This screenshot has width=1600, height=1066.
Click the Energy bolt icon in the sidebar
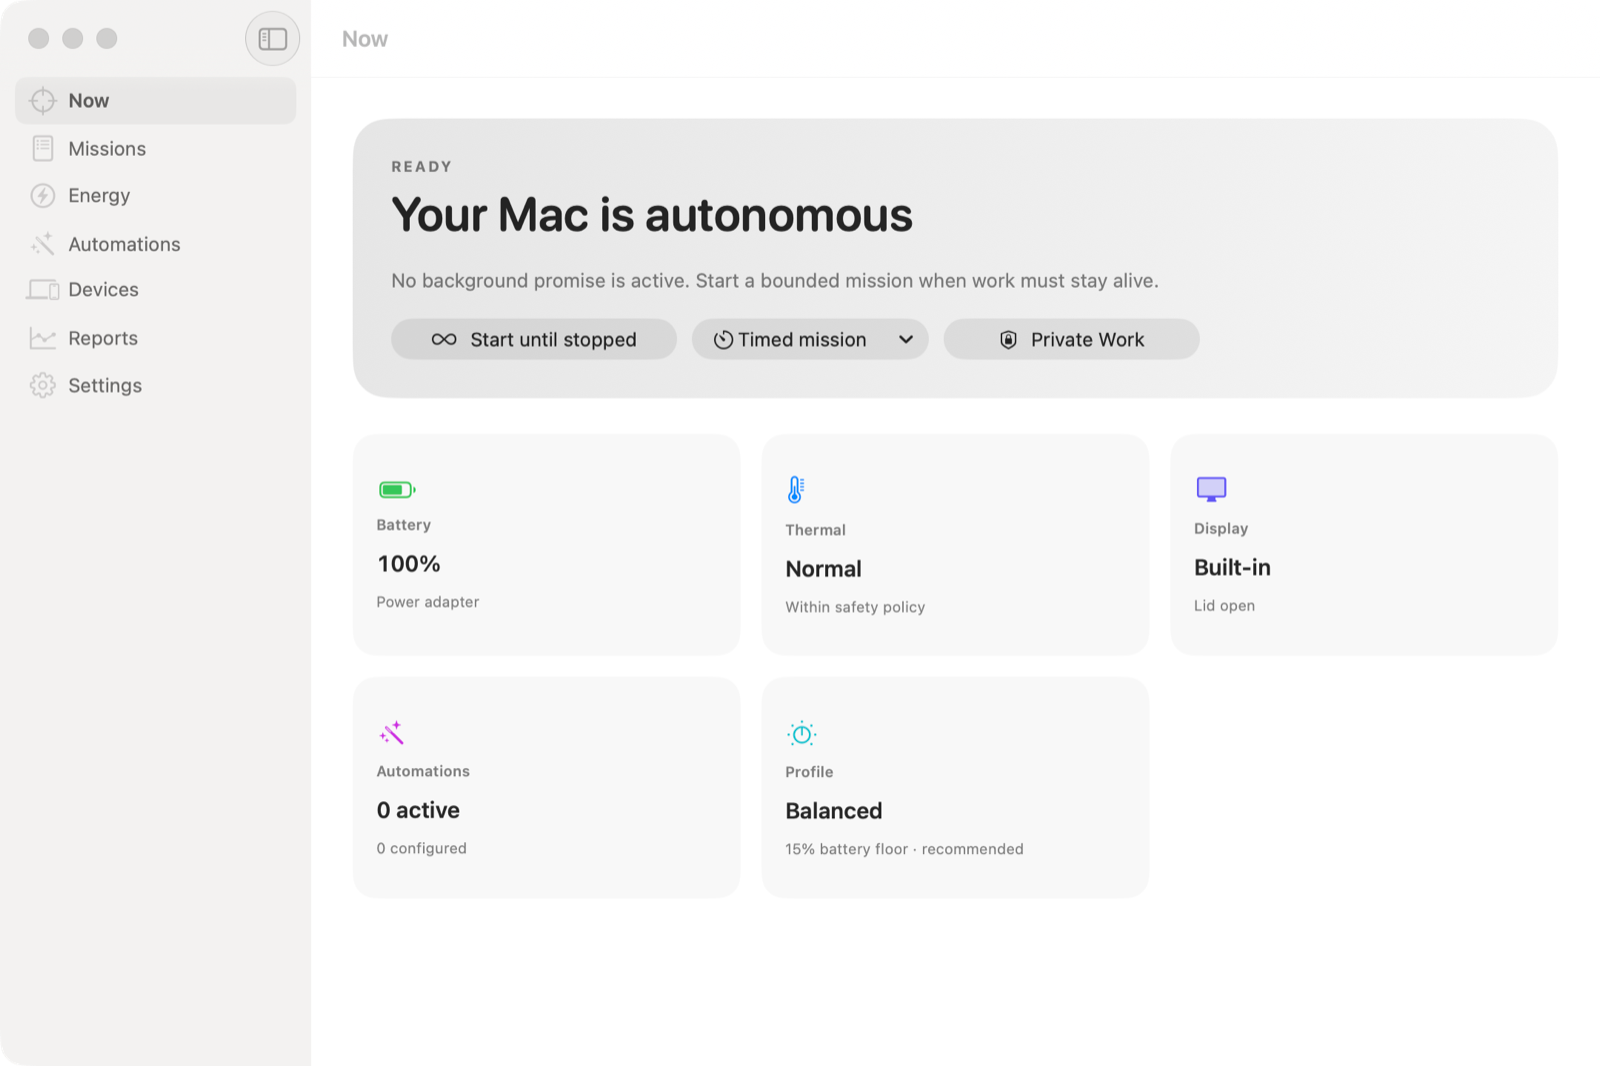(x=42, y=196)
